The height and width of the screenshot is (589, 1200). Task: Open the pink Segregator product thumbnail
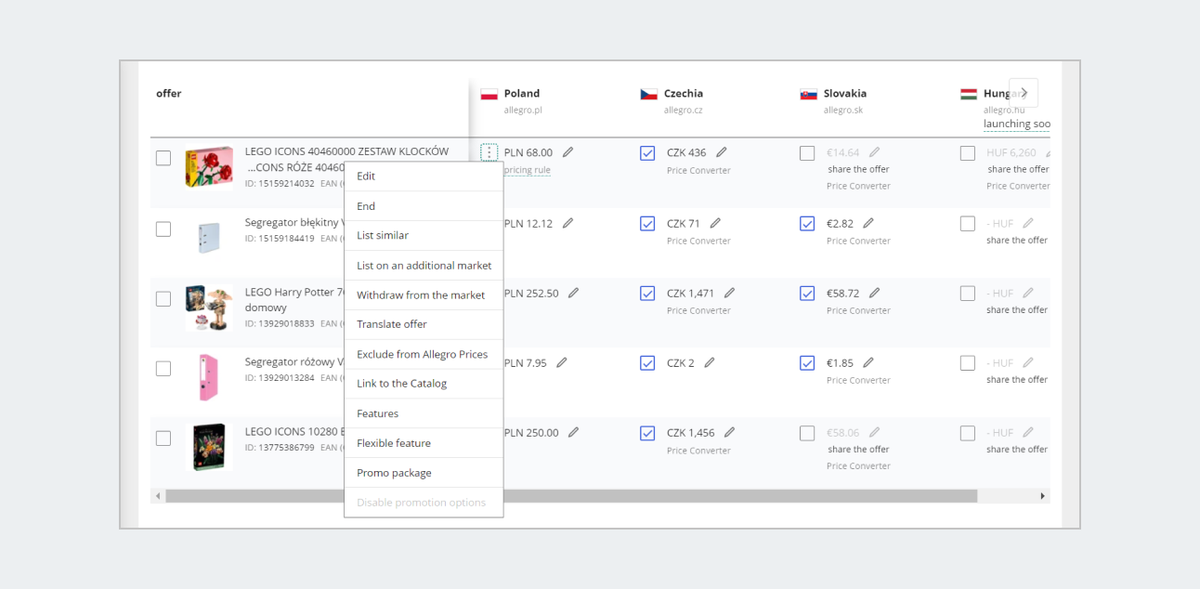[x=208, y=377]
